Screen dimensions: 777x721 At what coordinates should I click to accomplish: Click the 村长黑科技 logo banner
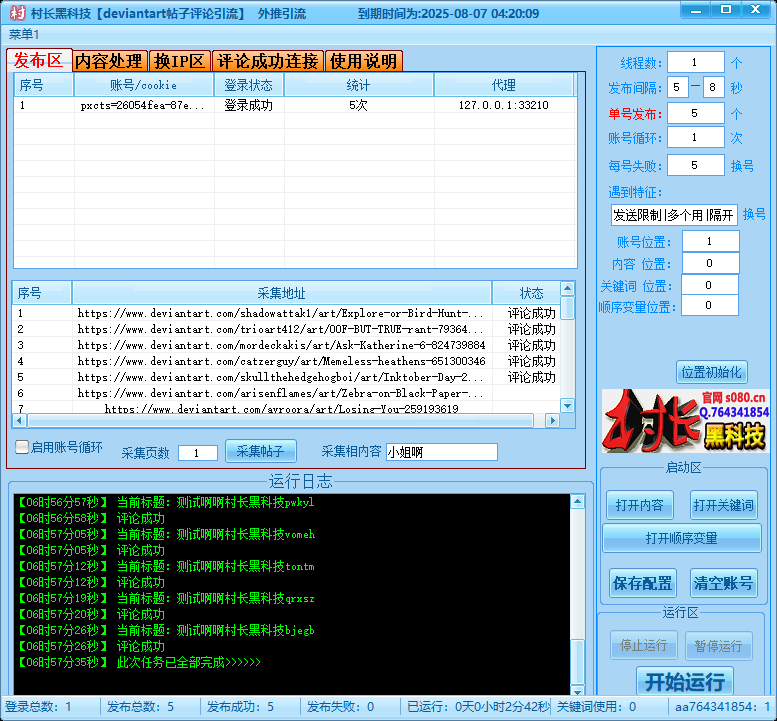pyautogui.click(x=685, y=421)
